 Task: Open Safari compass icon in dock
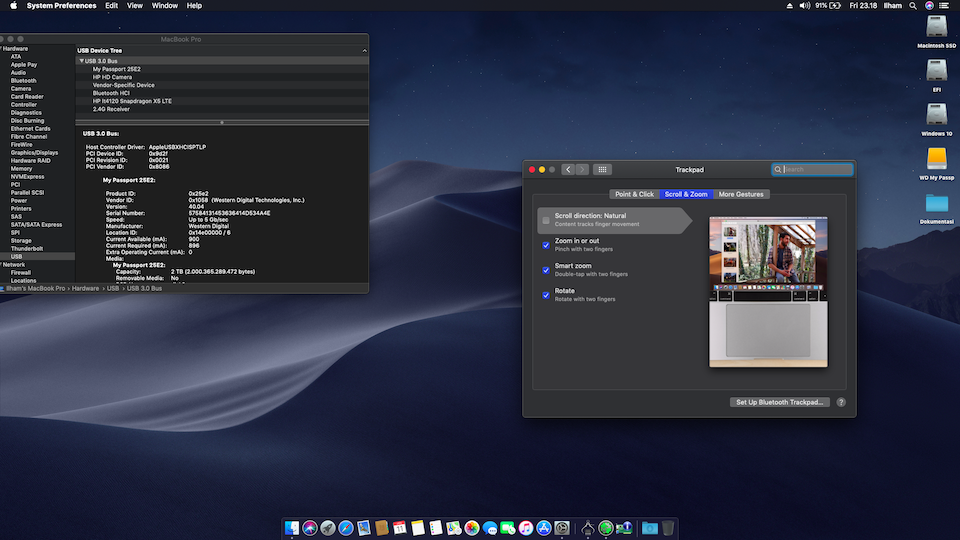coord(346,528)
